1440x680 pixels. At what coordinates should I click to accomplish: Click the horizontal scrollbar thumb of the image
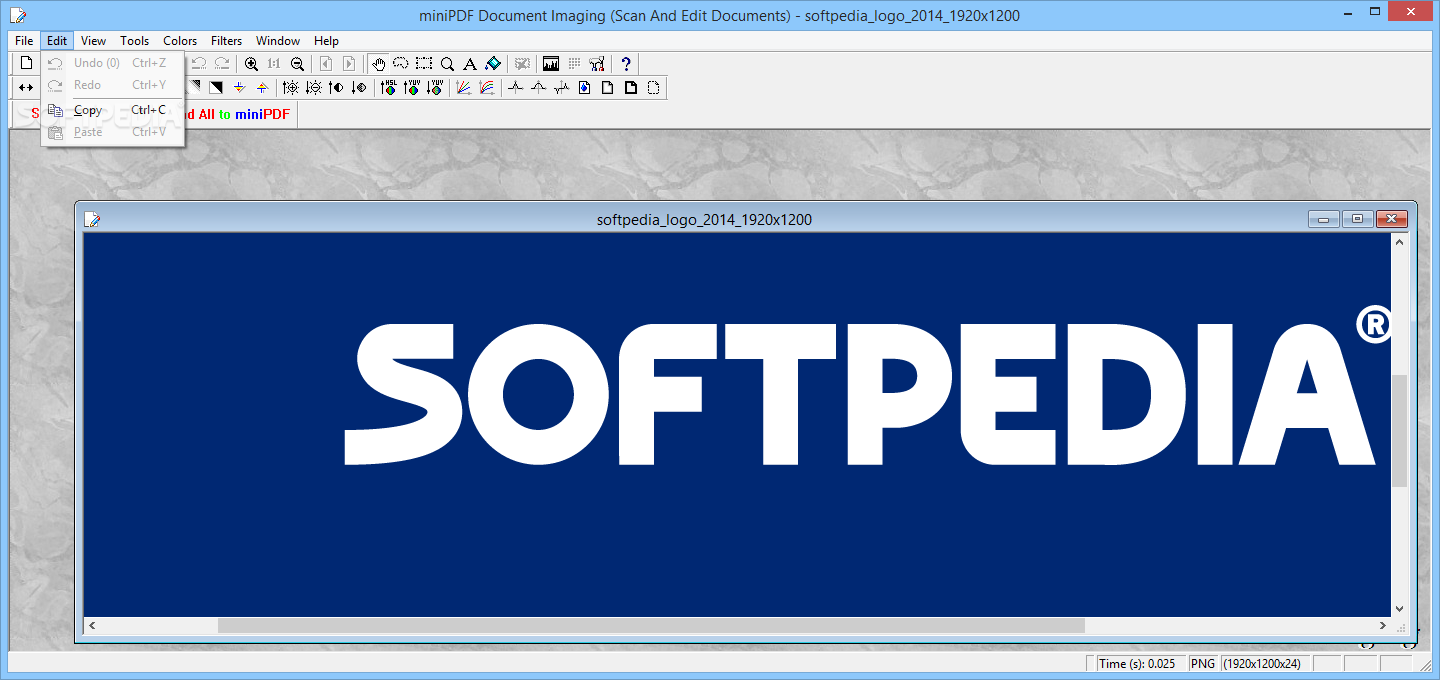pyautogui.click(x=651, y=625)
